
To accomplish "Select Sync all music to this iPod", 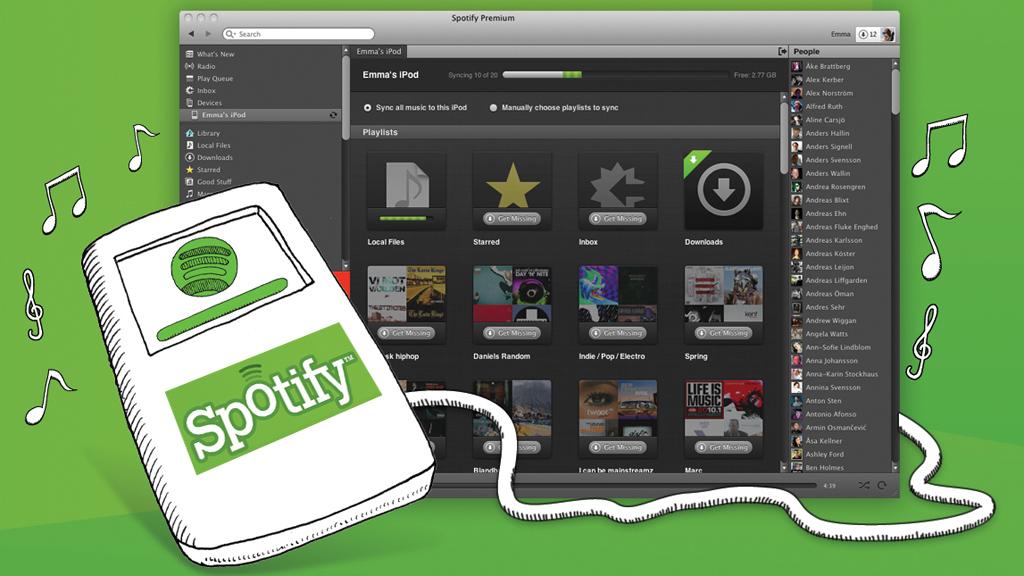I will [x=368, y=107].
